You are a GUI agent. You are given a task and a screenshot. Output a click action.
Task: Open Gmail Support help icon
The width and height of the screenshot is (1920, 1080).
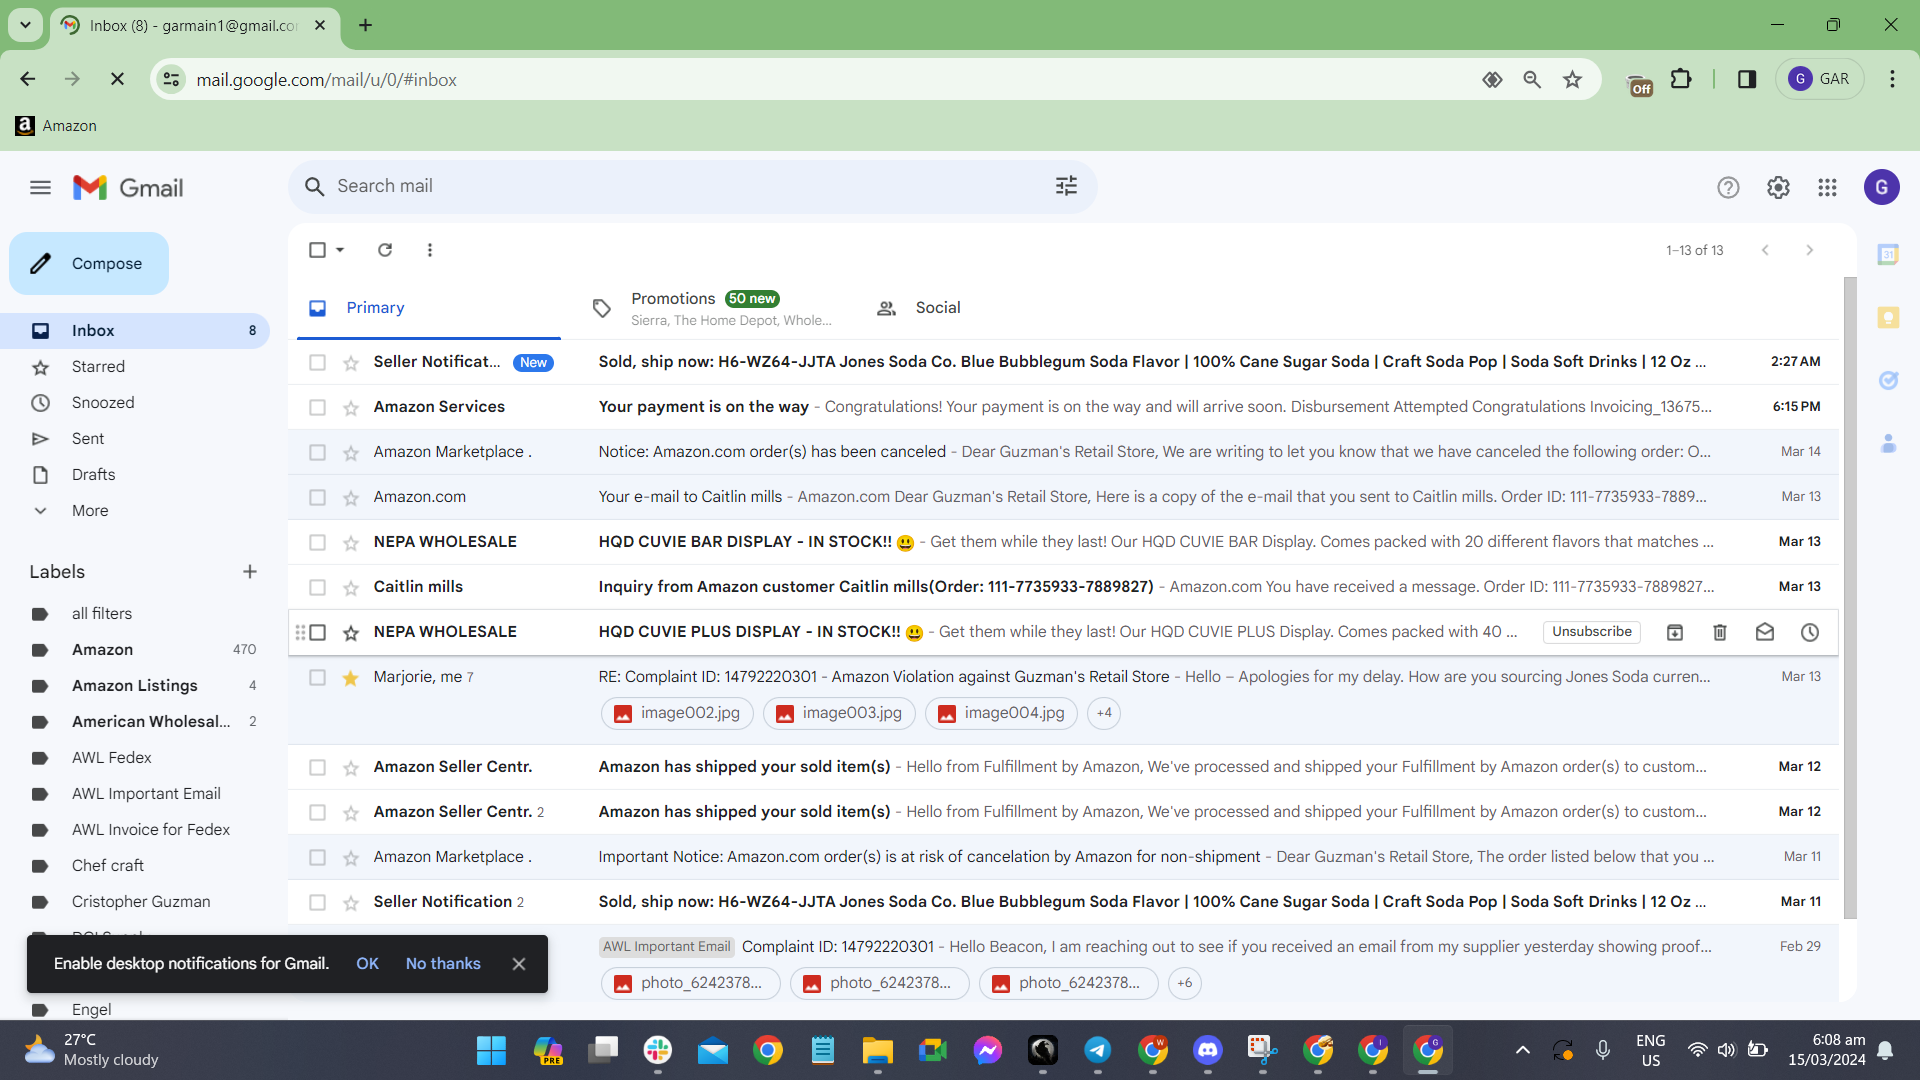[x=1728, y=188]
